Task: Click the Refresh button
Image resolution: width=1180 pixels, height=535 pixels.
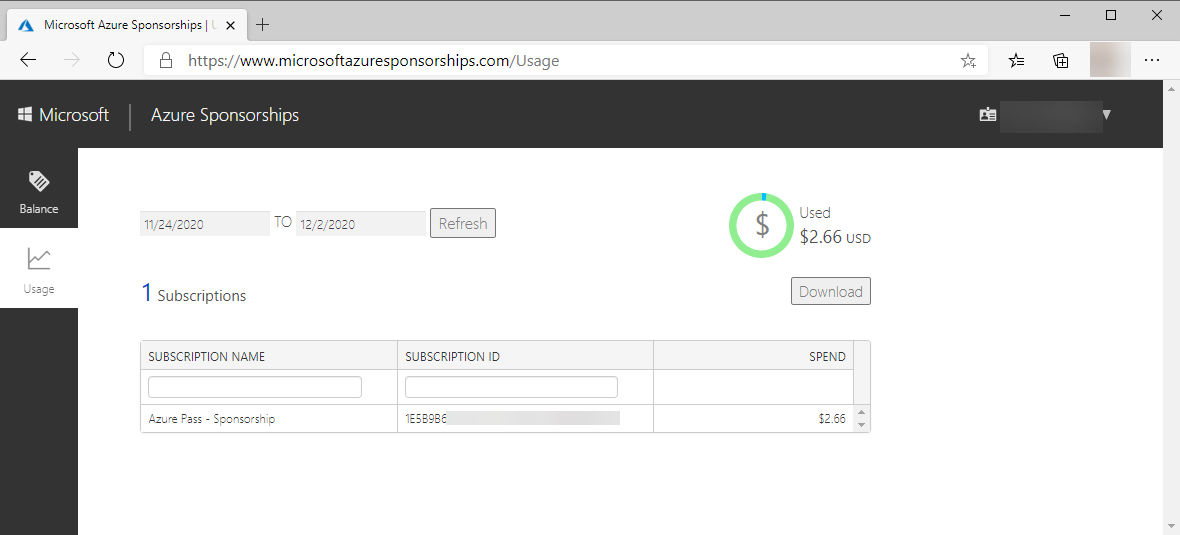Action: point(463,223)
